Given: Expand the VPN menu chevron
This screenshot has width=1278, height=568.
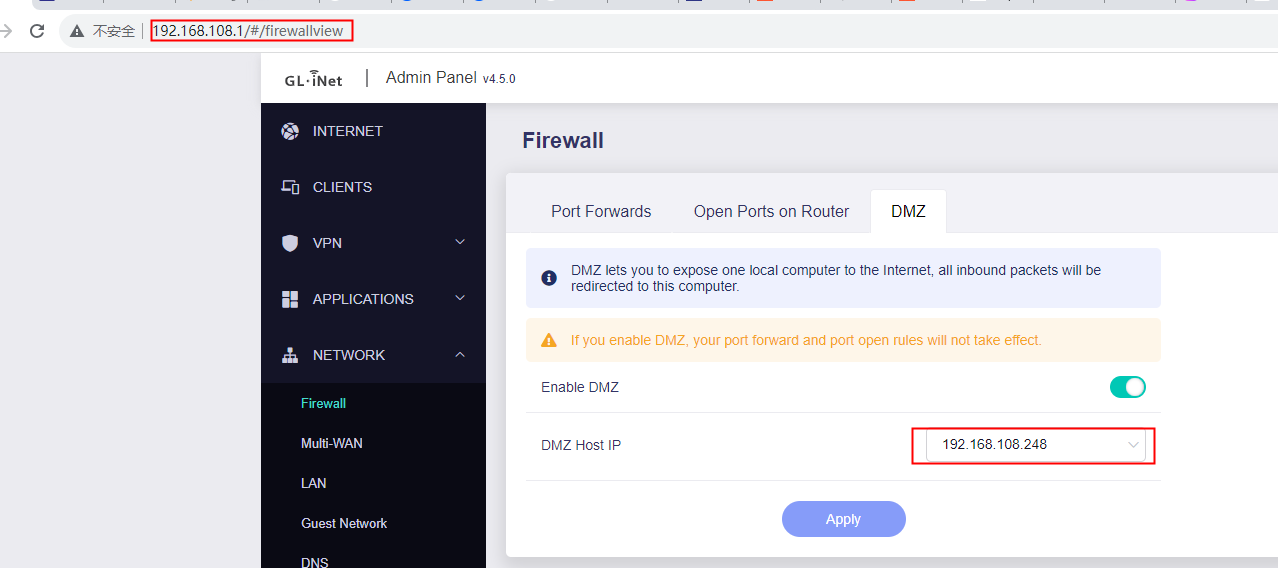Looking at the screenshot, I should pos(460,242).
